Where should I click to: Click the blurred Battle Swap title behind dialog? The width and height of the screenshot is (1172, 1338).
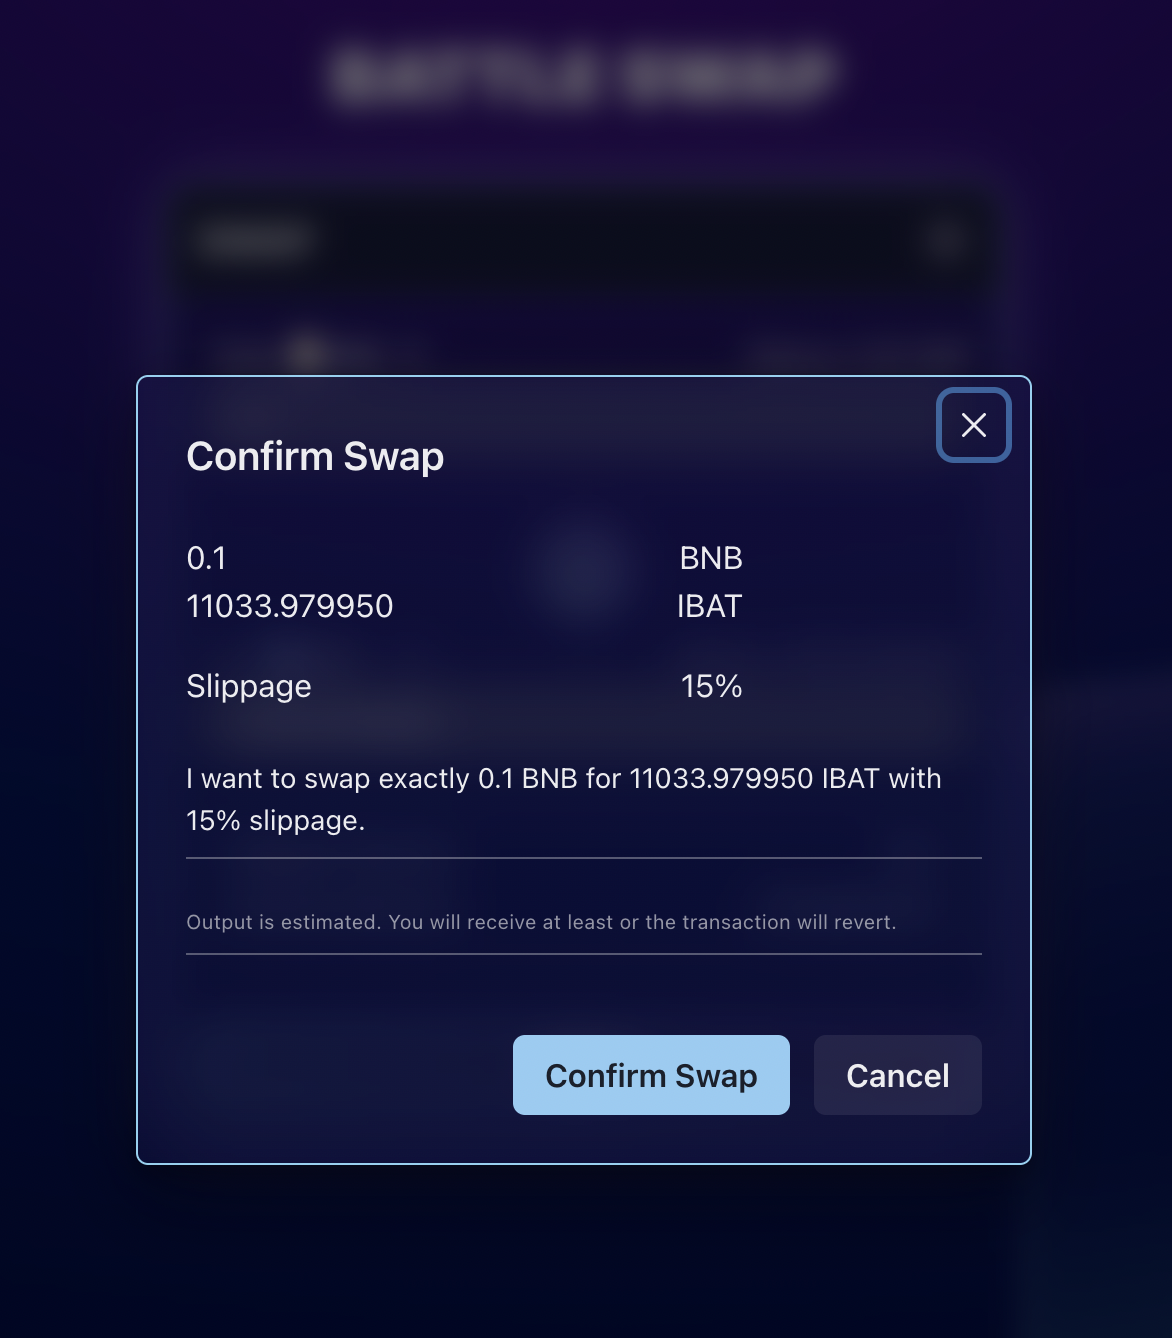point(583,74)
